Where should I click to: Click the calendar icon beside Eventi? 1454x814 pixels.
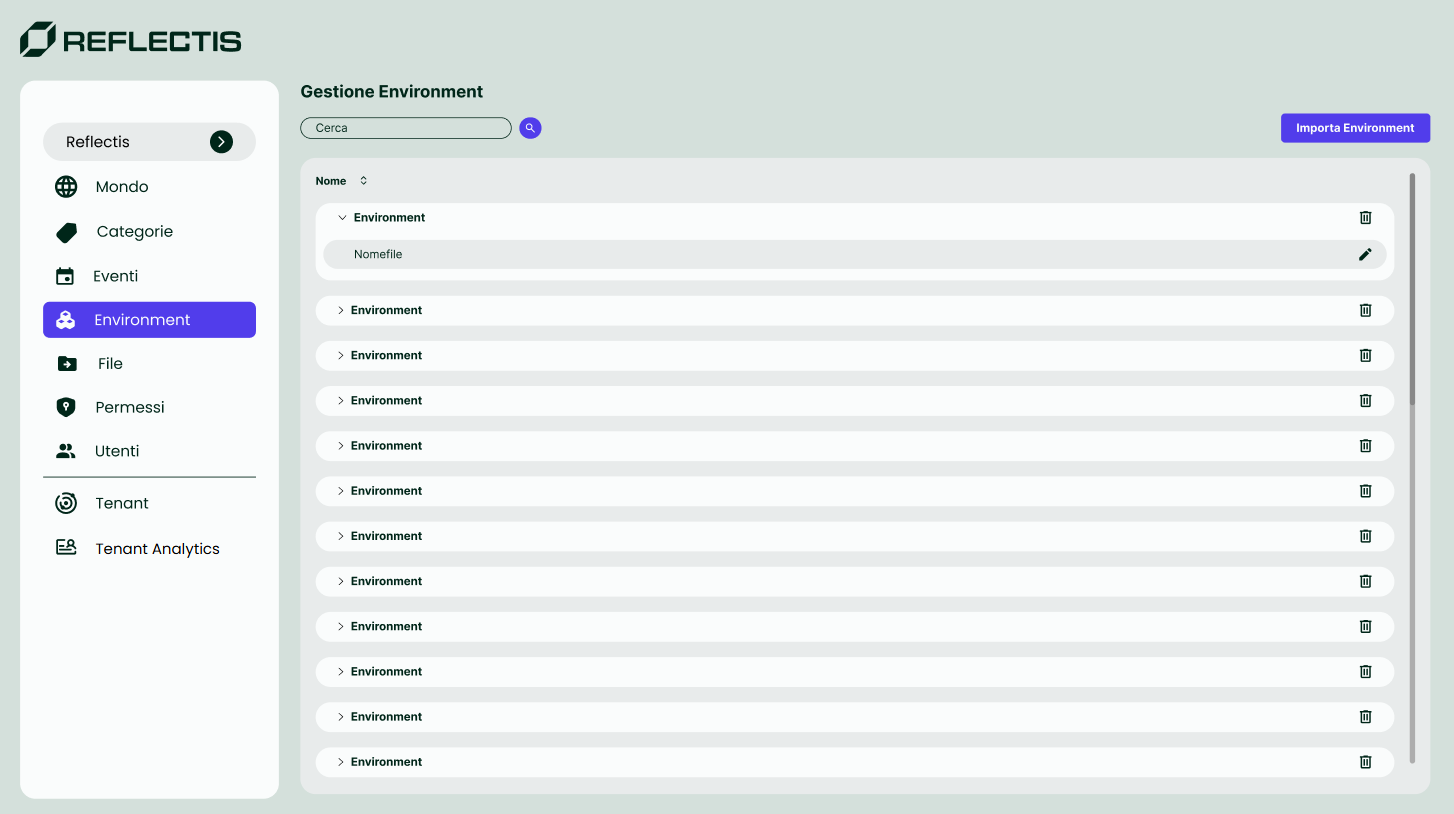tap(65, 277)
